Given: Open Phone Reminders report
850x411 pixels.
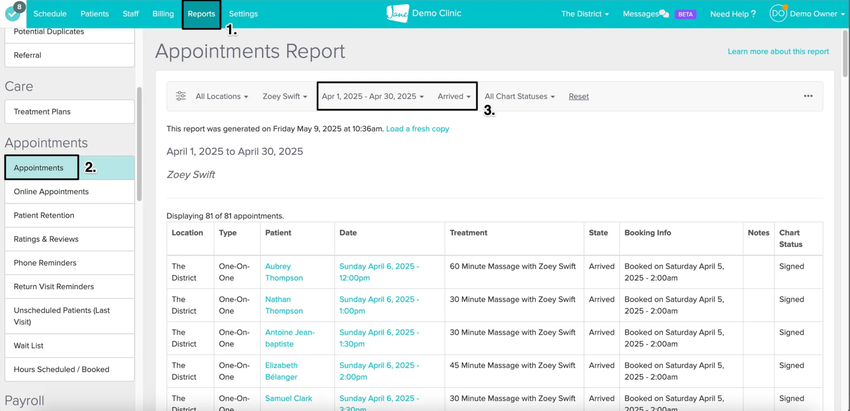Looking at the screenshot, I should pos(69,263).
